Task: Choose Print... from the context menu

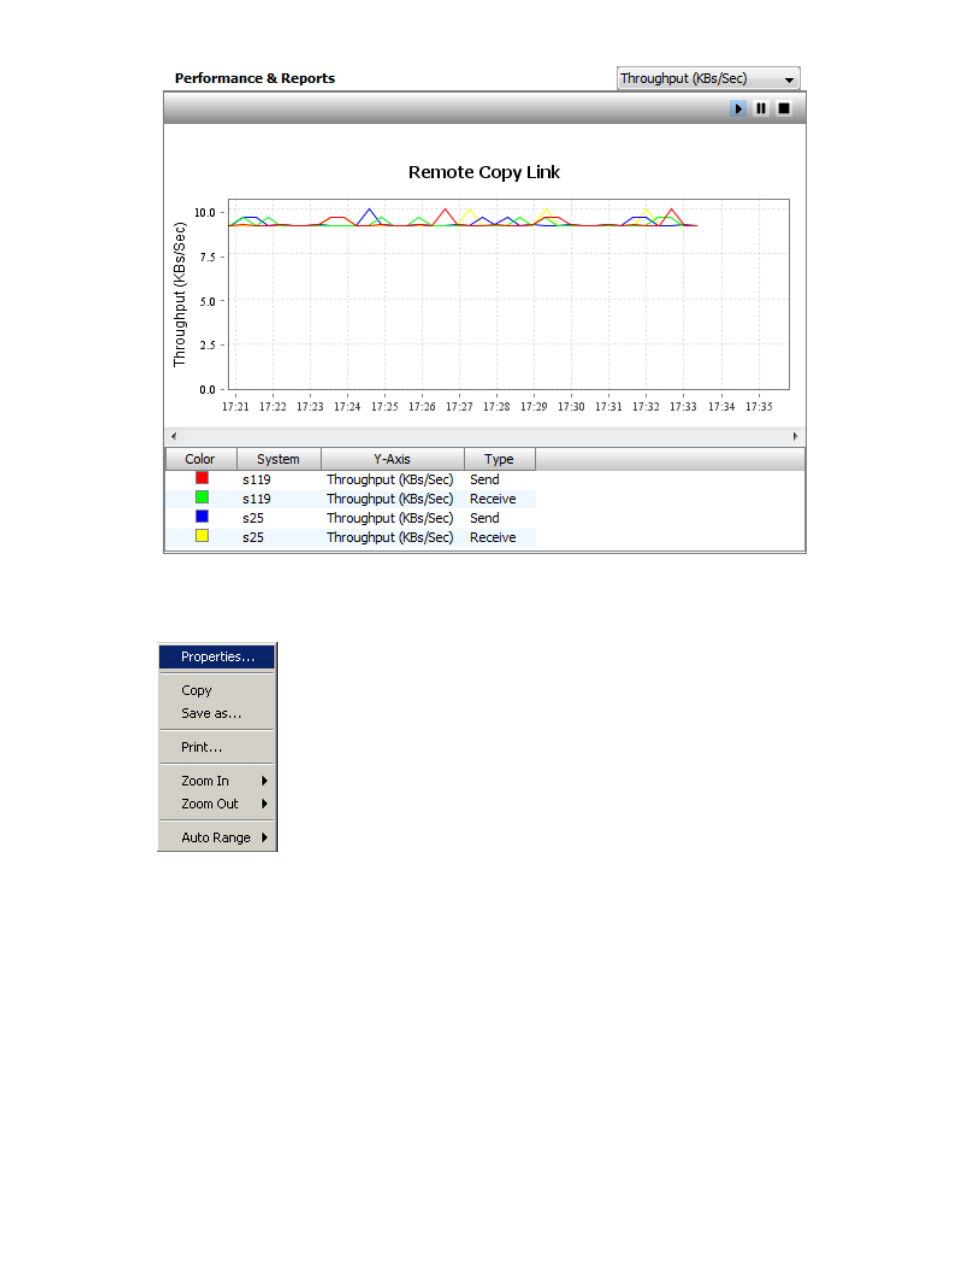Action: click(217, 747)
